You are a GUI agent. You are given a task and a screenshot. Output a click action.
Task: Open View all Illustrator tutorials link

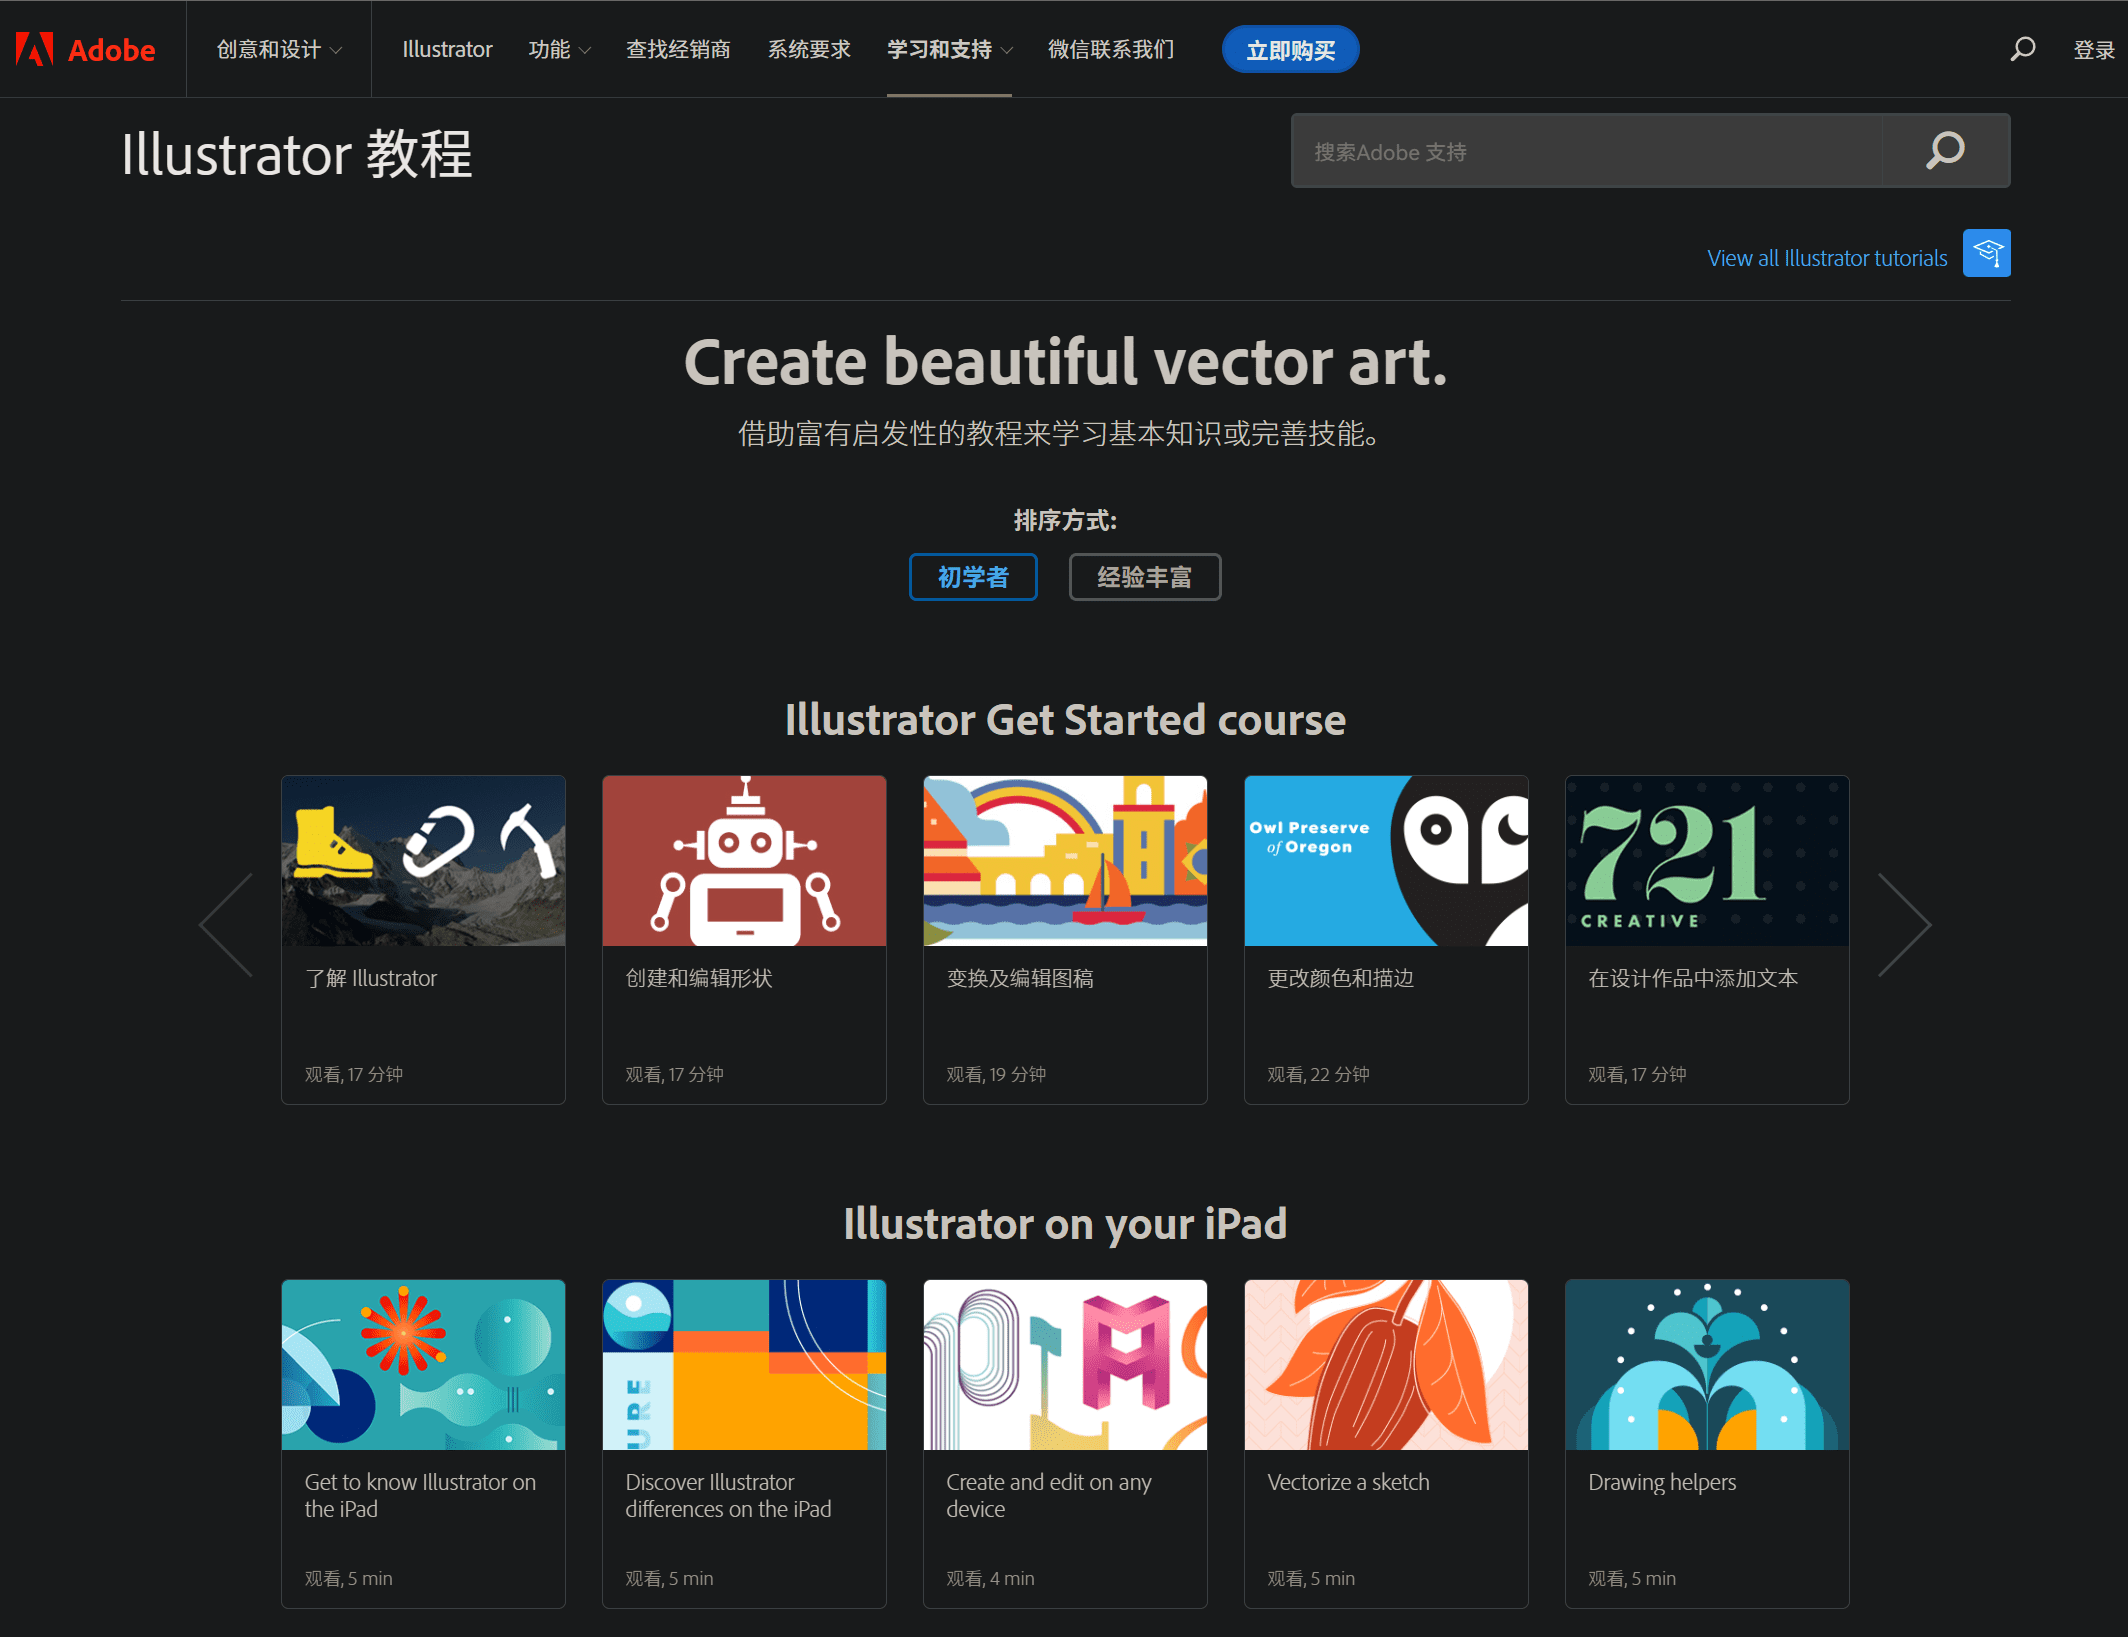click(x=1827, y=258)
